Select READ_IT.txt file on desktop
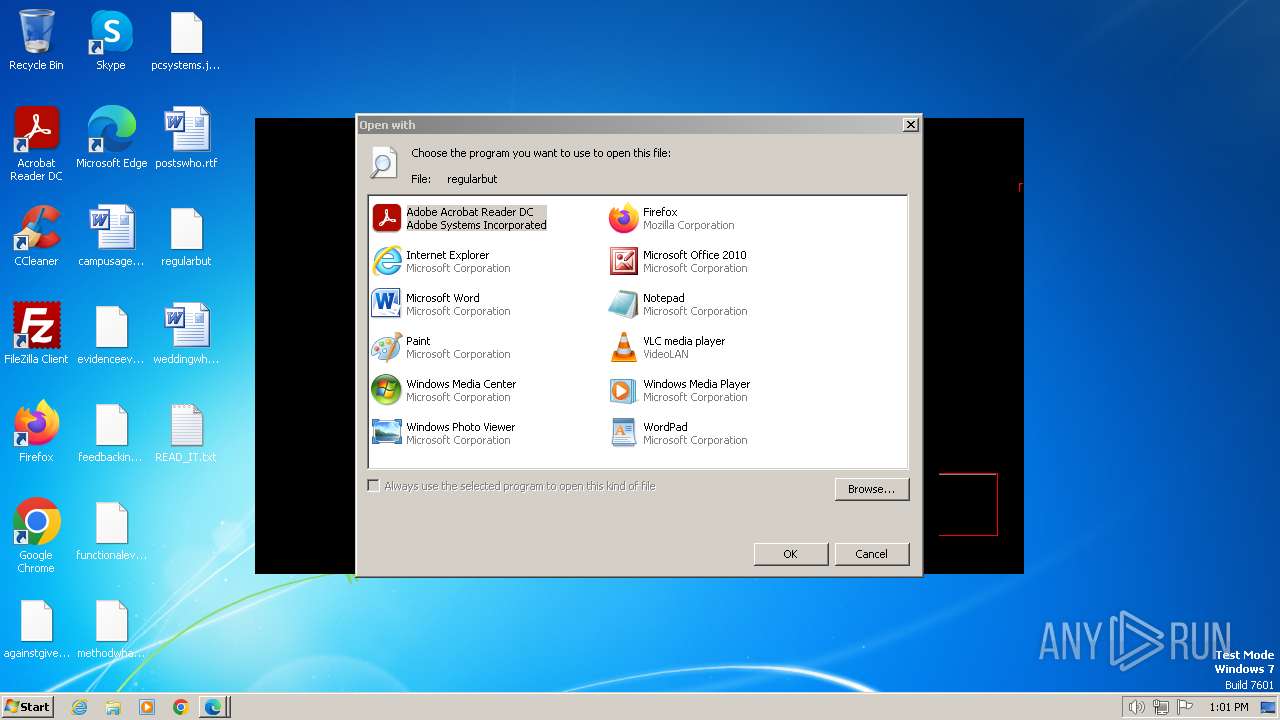The width and height of the screenshot is (1280, 720). [186, 432]
